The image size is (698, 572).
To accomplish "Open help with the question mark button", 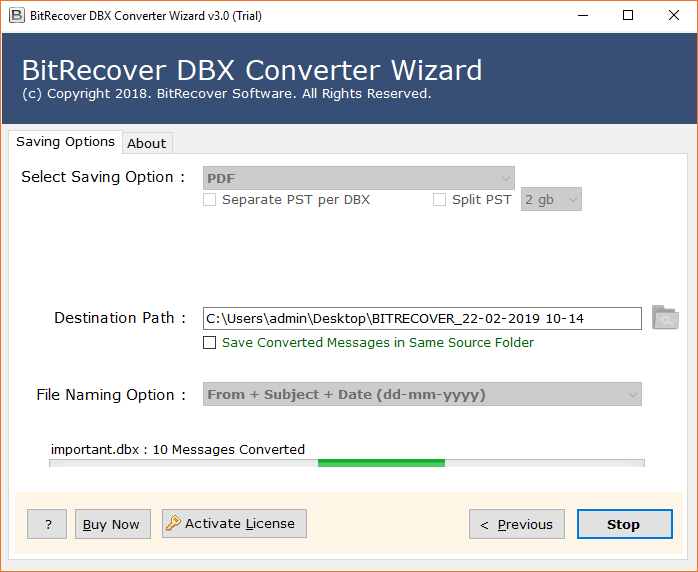I will [x=47, y=524].
